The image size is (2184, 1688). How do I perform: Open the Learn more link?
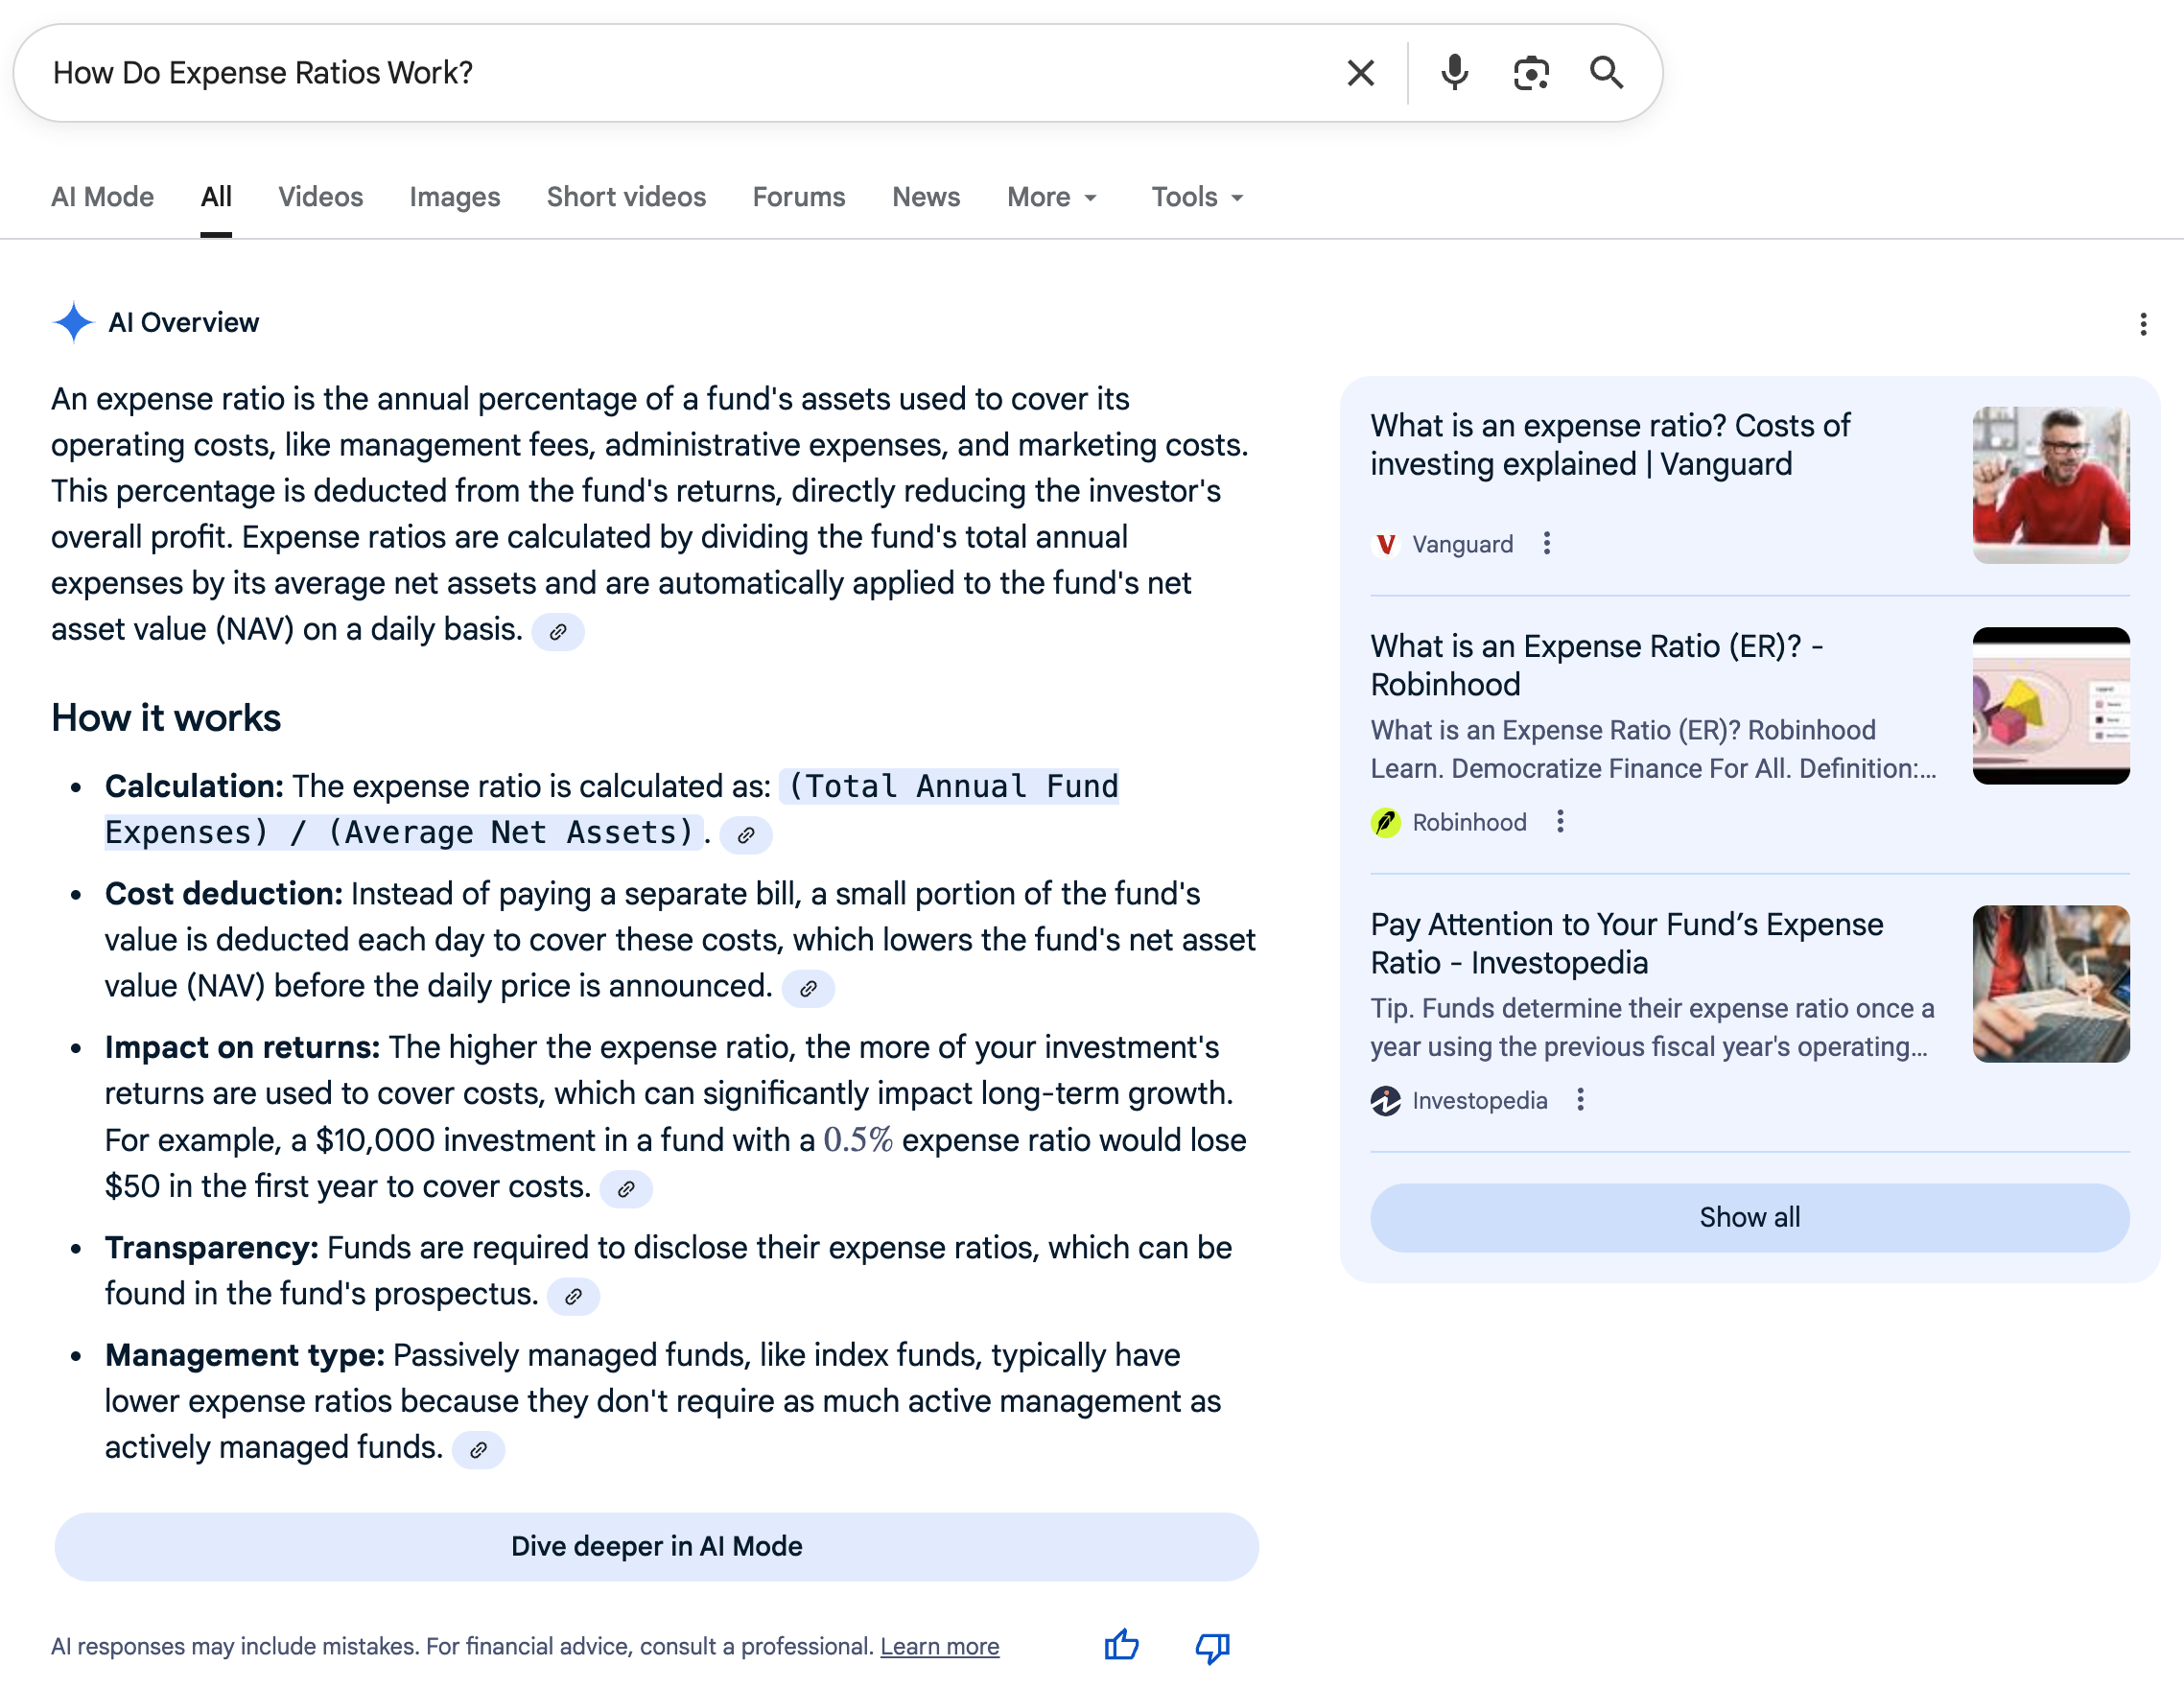(939, 1646)
